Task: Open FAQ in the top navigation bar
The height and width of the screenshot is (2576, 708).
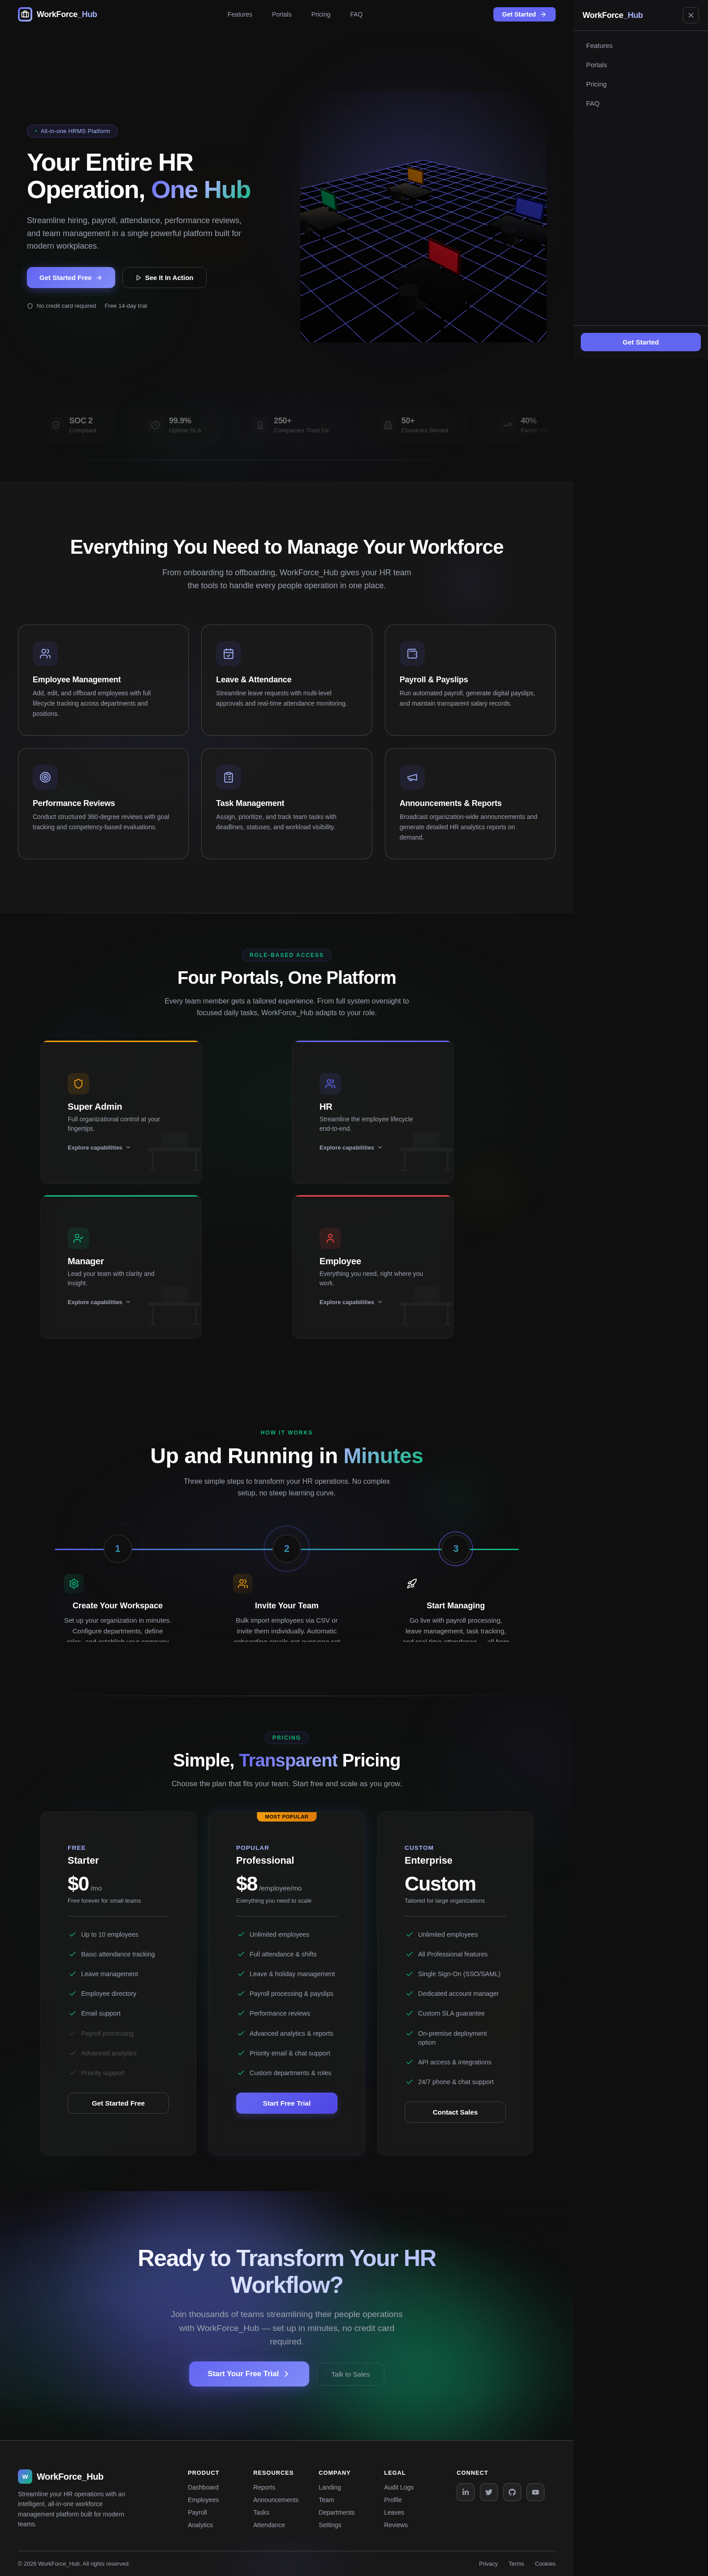Action: point(356,14)
